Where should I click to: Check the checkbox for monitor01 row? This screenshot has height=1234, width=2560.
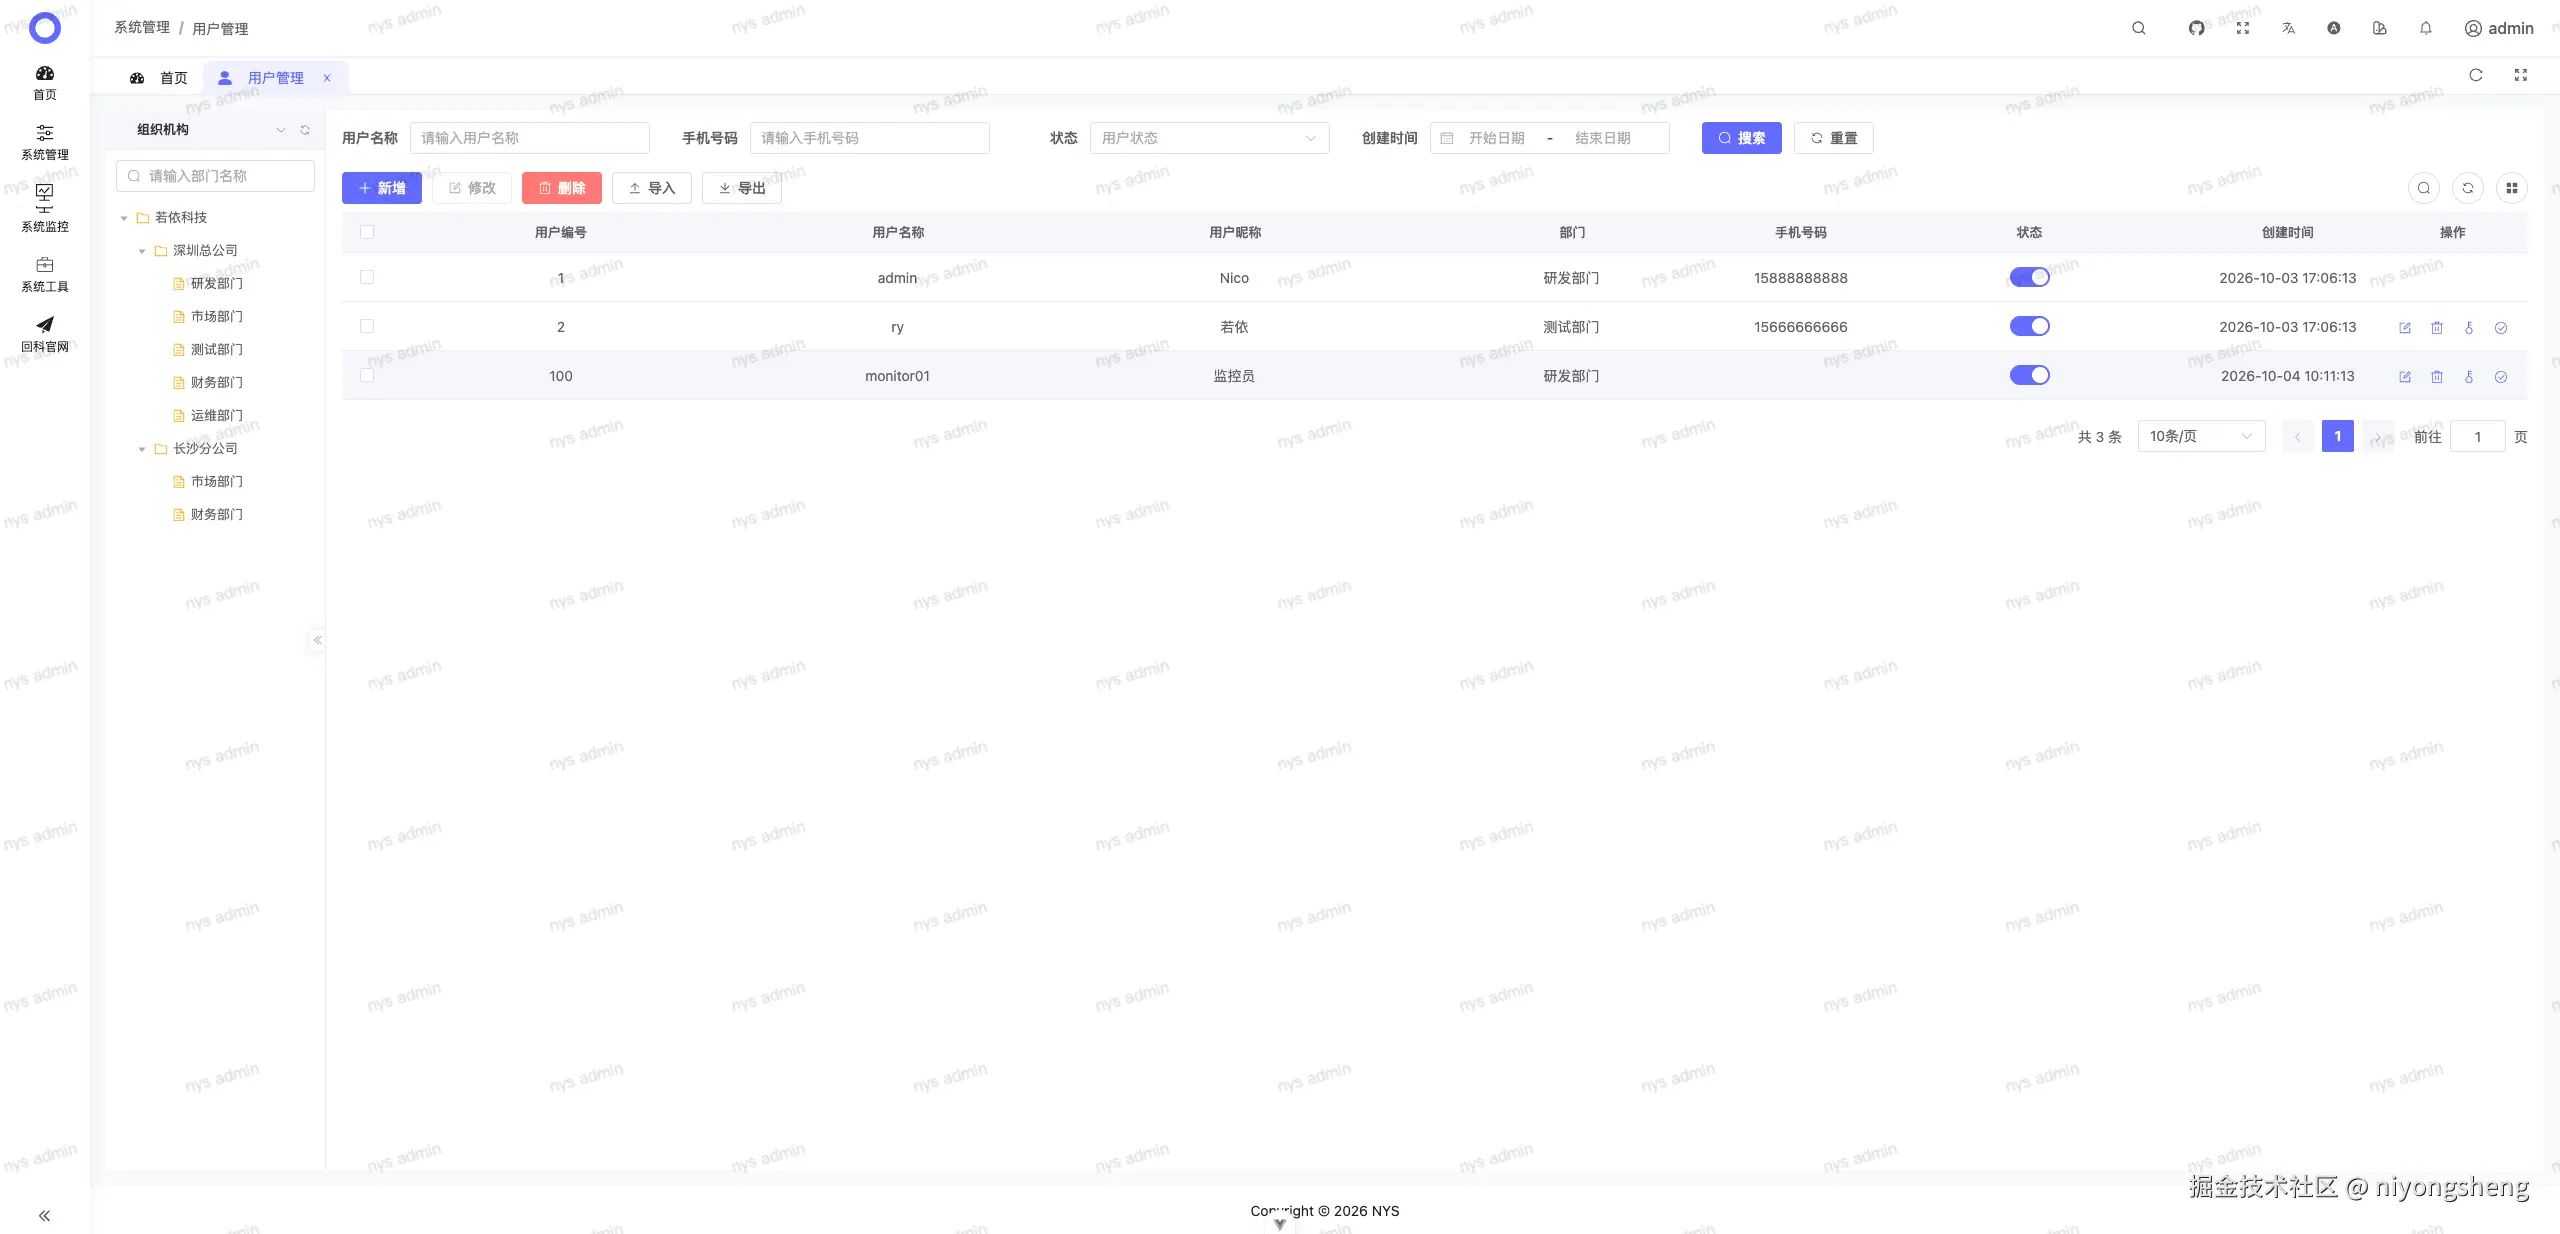point(367,375)
